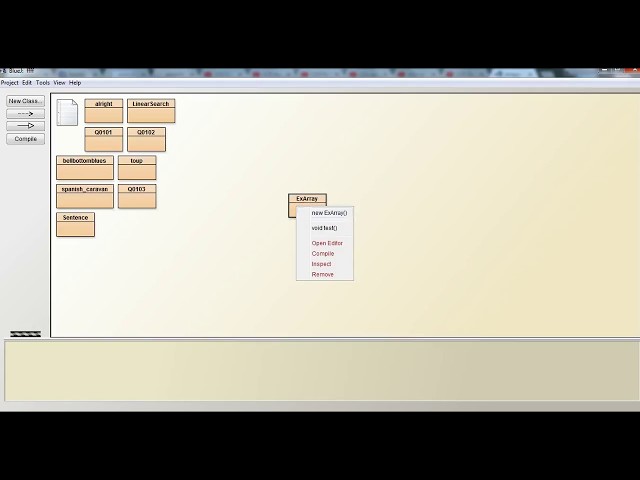Click the object bench area
Image resolution: width=640 pixels, height=480 pixels.
[322, 371]
